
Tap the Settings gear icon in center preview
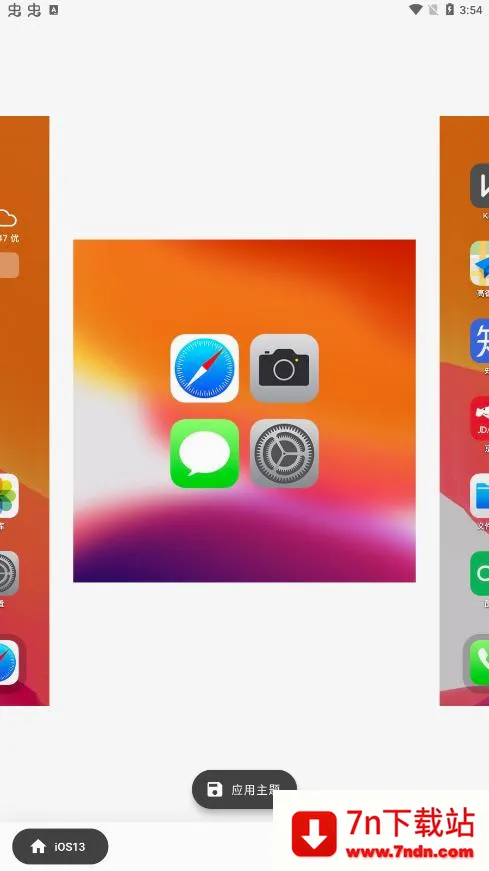click(x=284, y=453)
